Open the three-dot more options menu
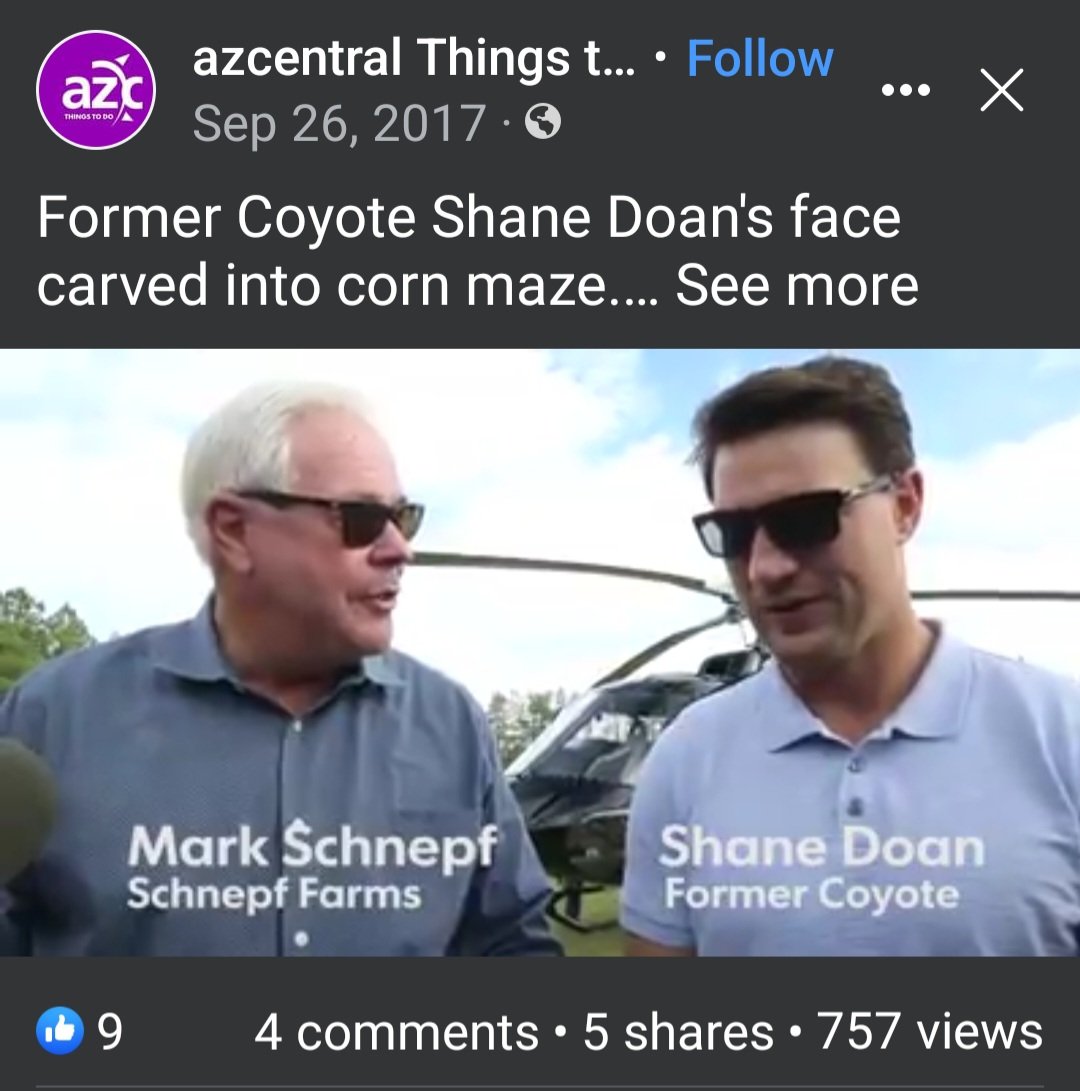The height and width of the screenshot is (1091, 1080). coord(906,90)
